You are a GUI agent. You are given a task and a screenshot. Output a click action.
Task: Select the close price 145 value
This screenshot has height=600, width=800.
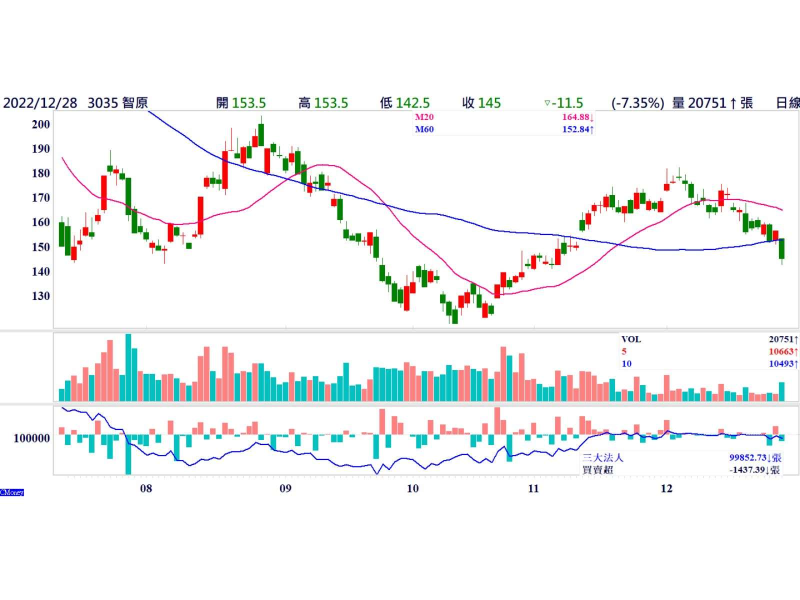[490, 103]
